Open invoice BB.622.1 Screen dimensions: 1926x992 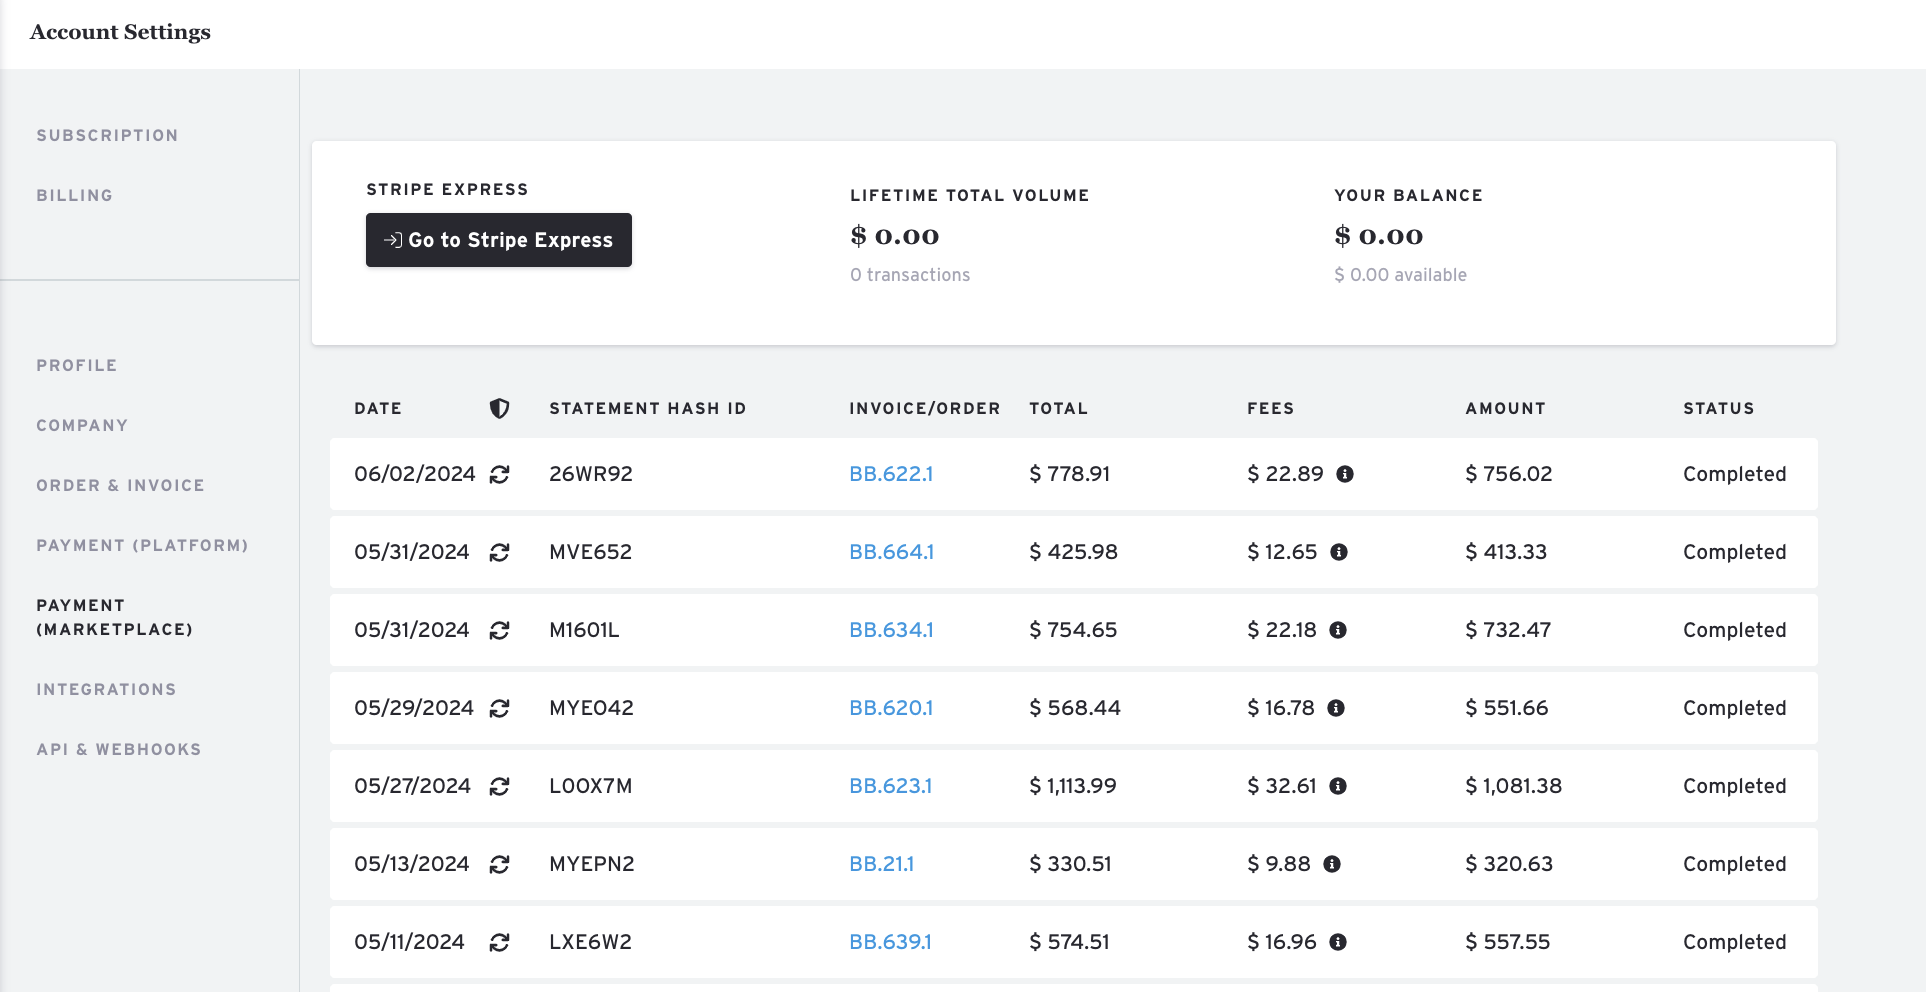pyautogui.click(x=891, y=474)
